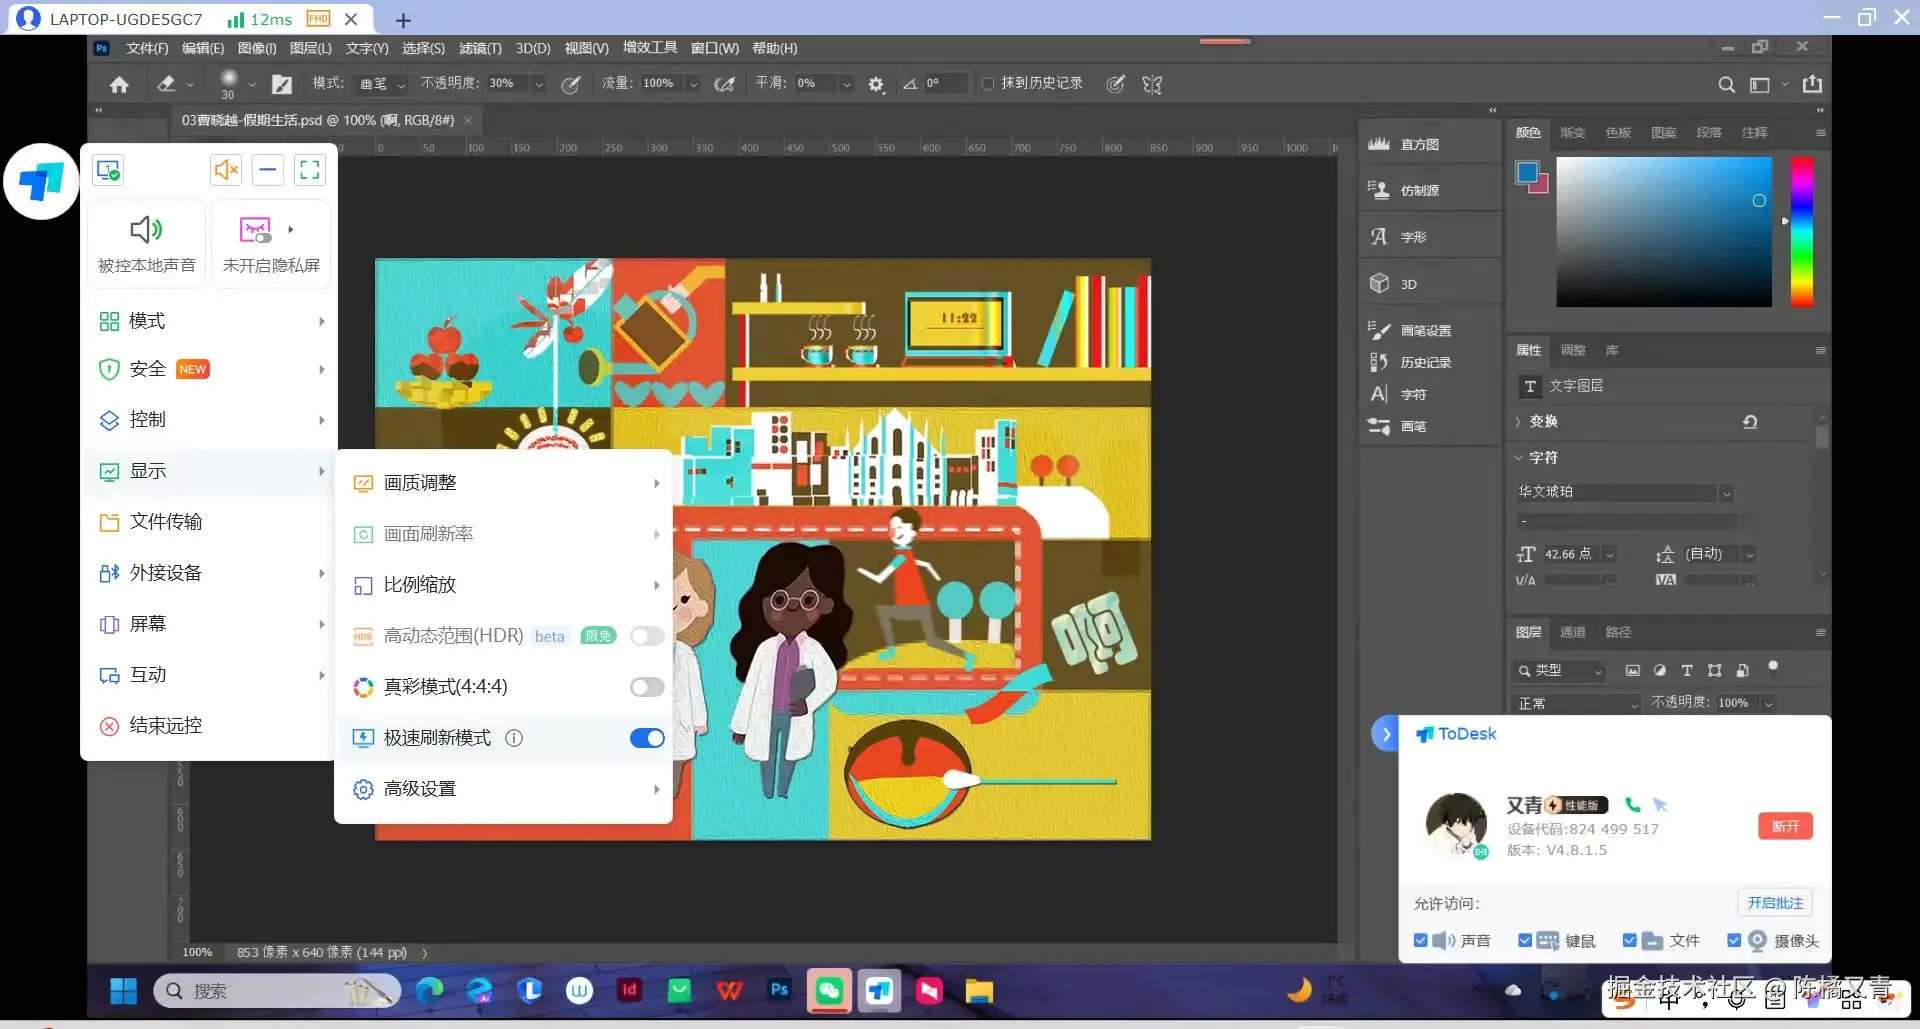
Task: Click the 开启批注 button
Action: point(1775,903)
